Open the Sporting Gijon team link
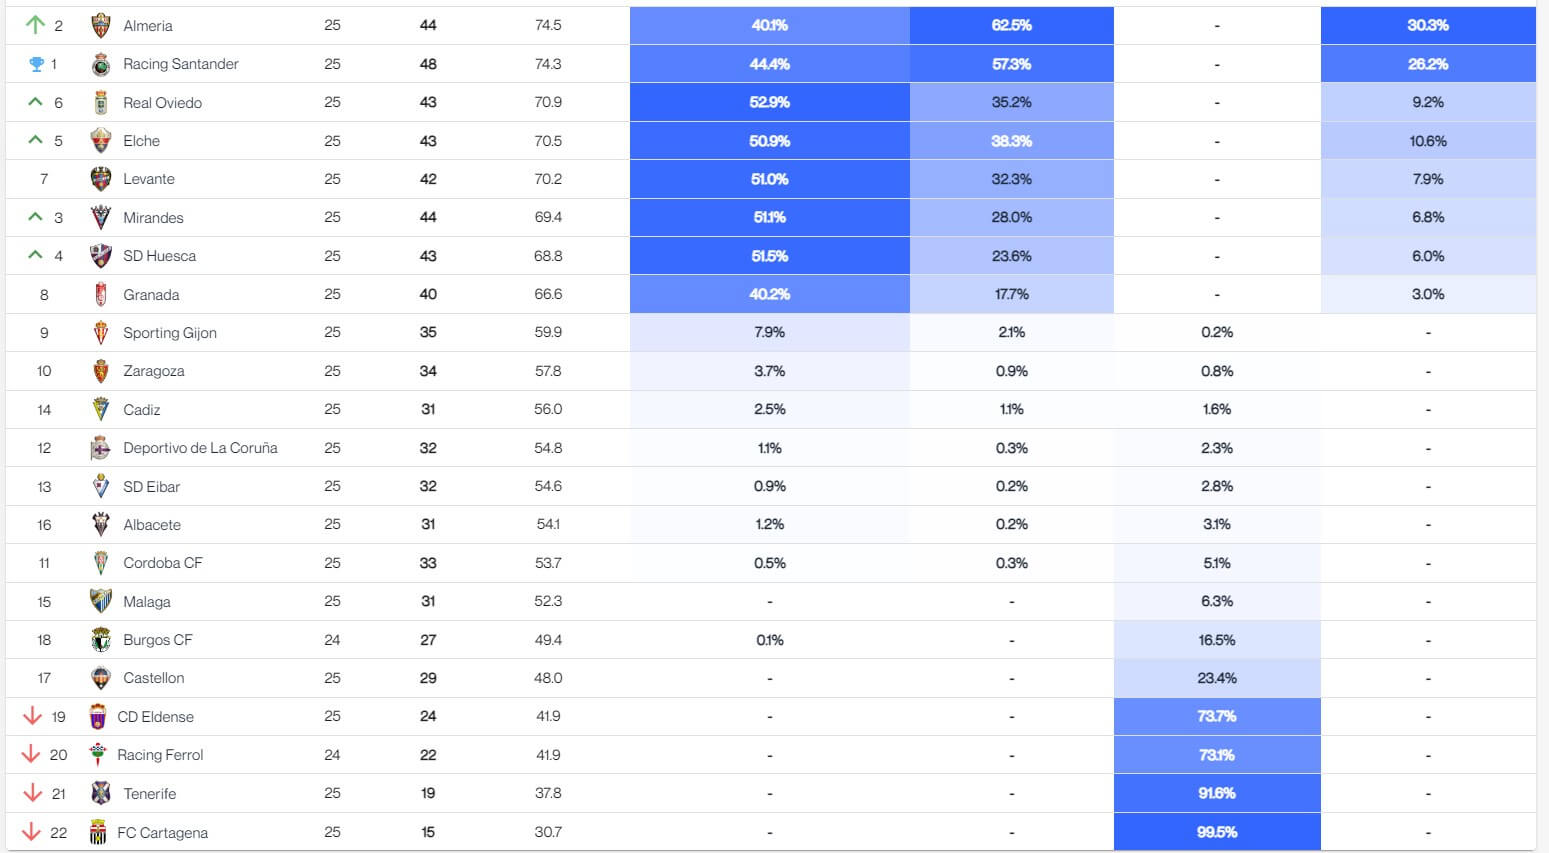The width and height of the screenshot is (1549, 853). (170, 333)
